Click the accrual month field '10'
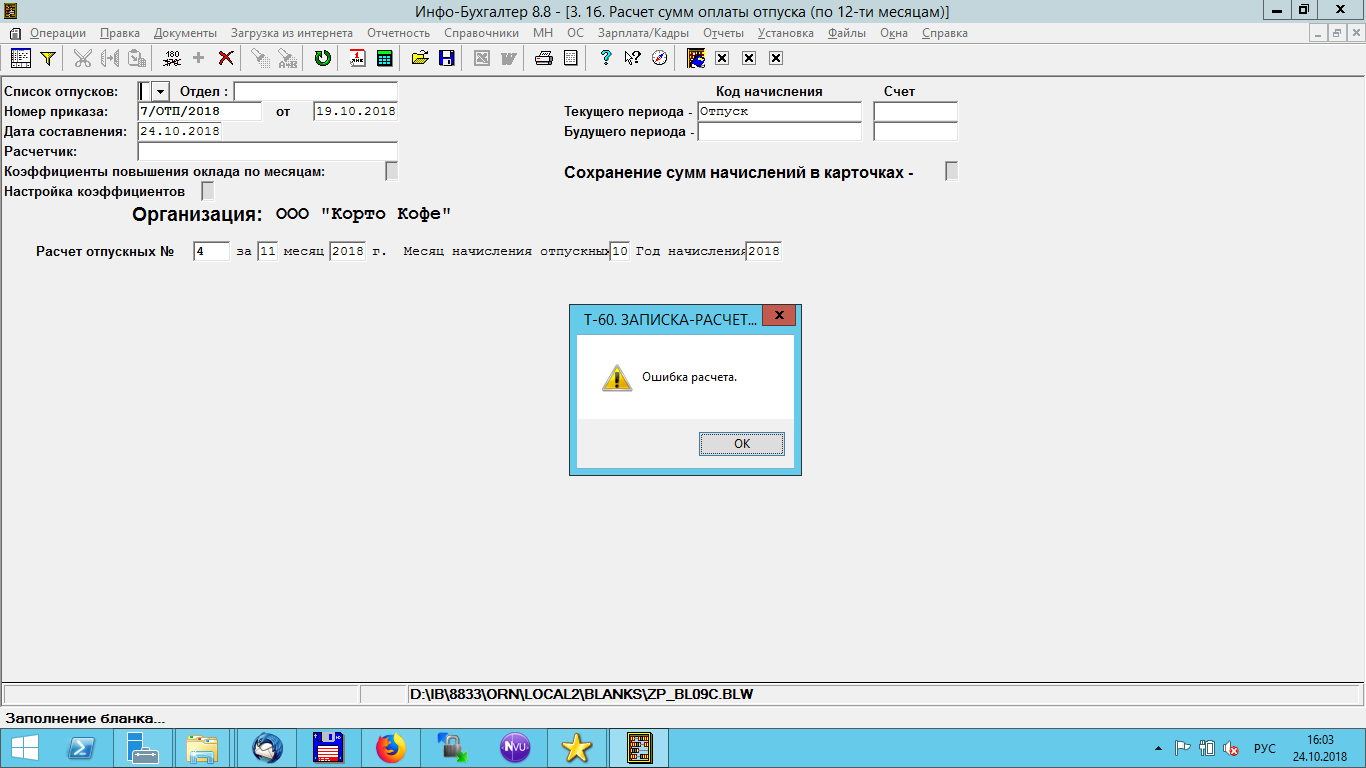Image resolution: width=1366 pixels, height=768 pixels. tap(620, 251)
